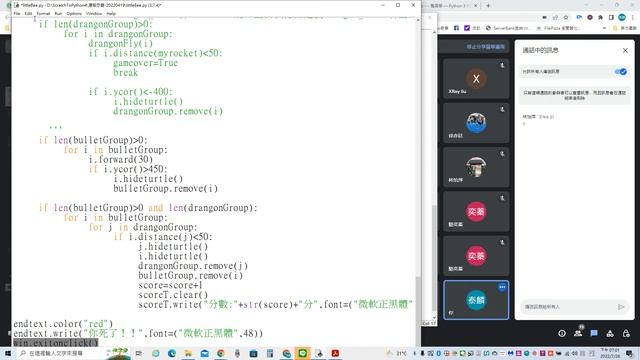Toggle the browser side panel icon
The height and width of the screenshot is (360, 640).
tap(611, 17)
